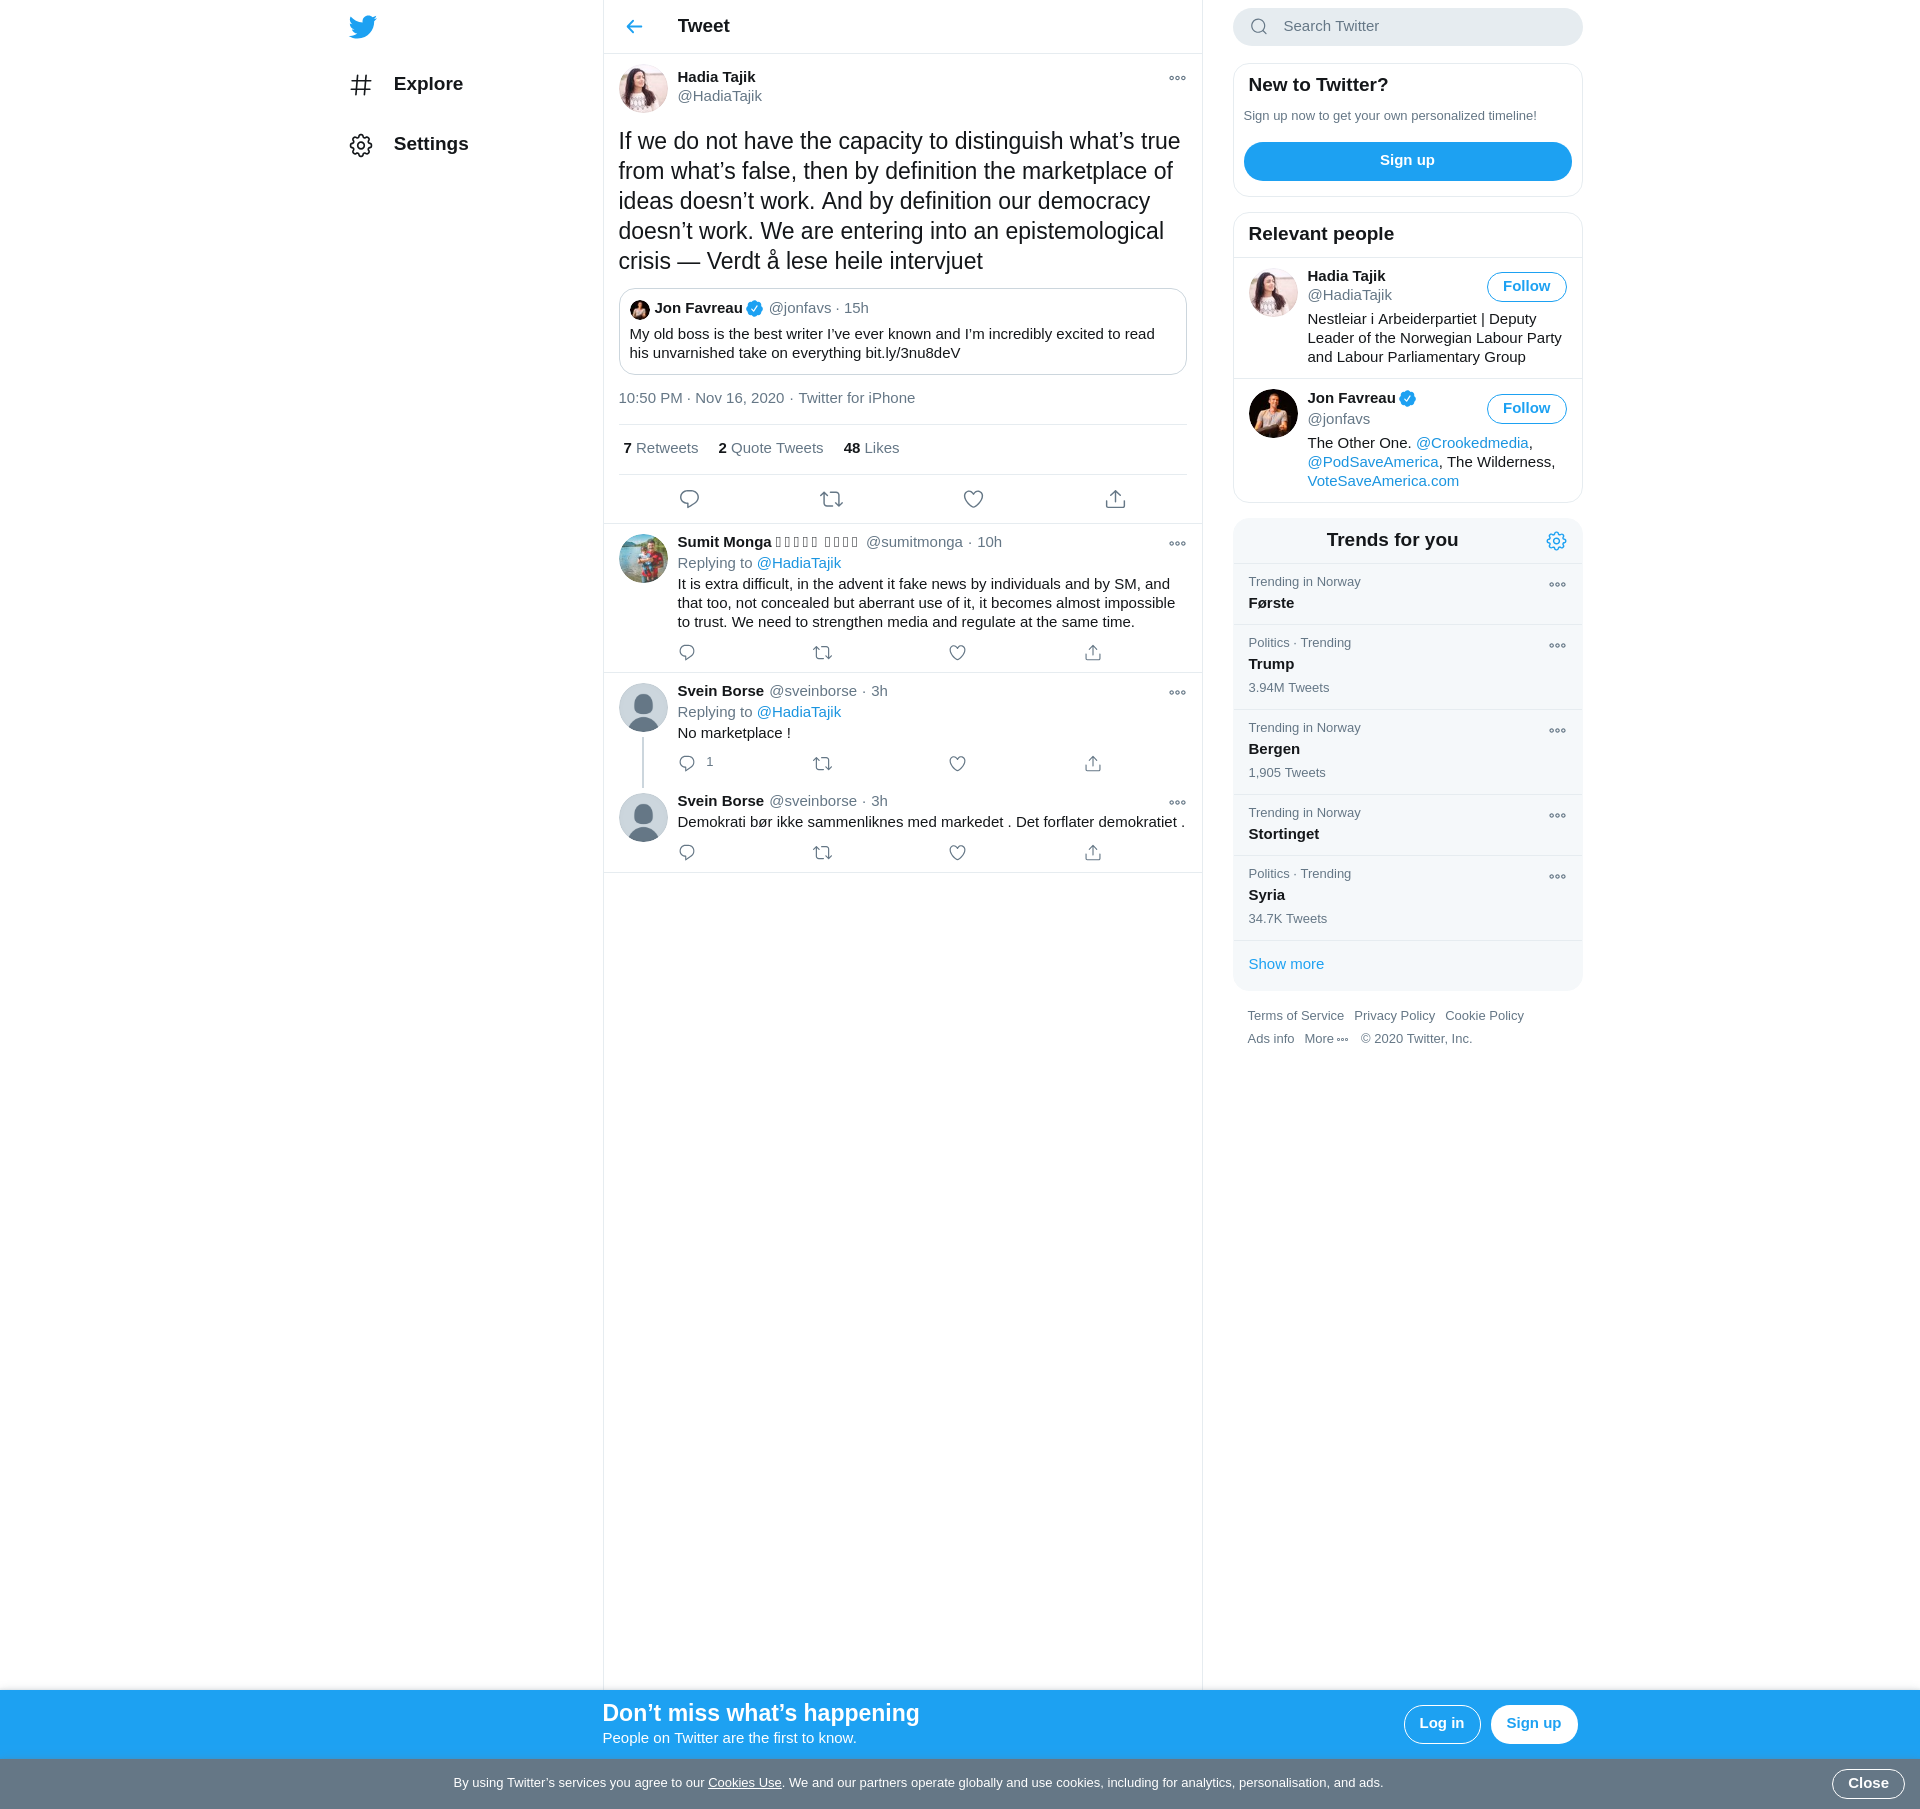Screen dimensions: 1920x1809
Task: Open more options on 'No marketplace' reply
Action: (x=1177, y=693)
